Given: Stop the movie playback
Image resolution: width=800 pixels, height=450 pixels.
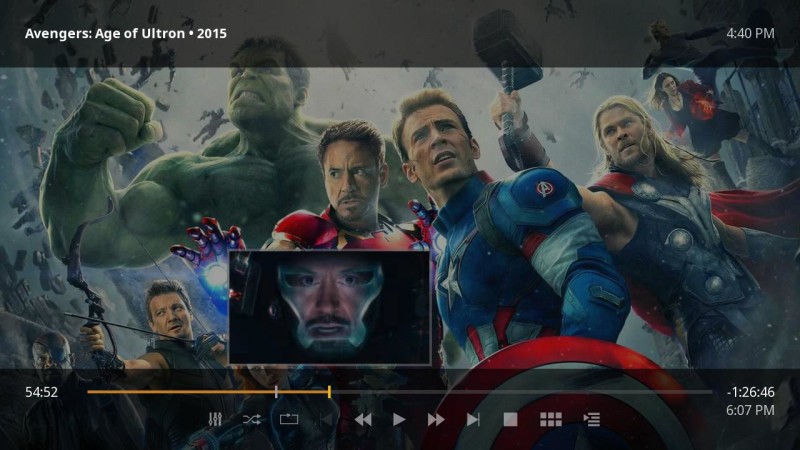Looking at the screenshot, I should (510, 420).
